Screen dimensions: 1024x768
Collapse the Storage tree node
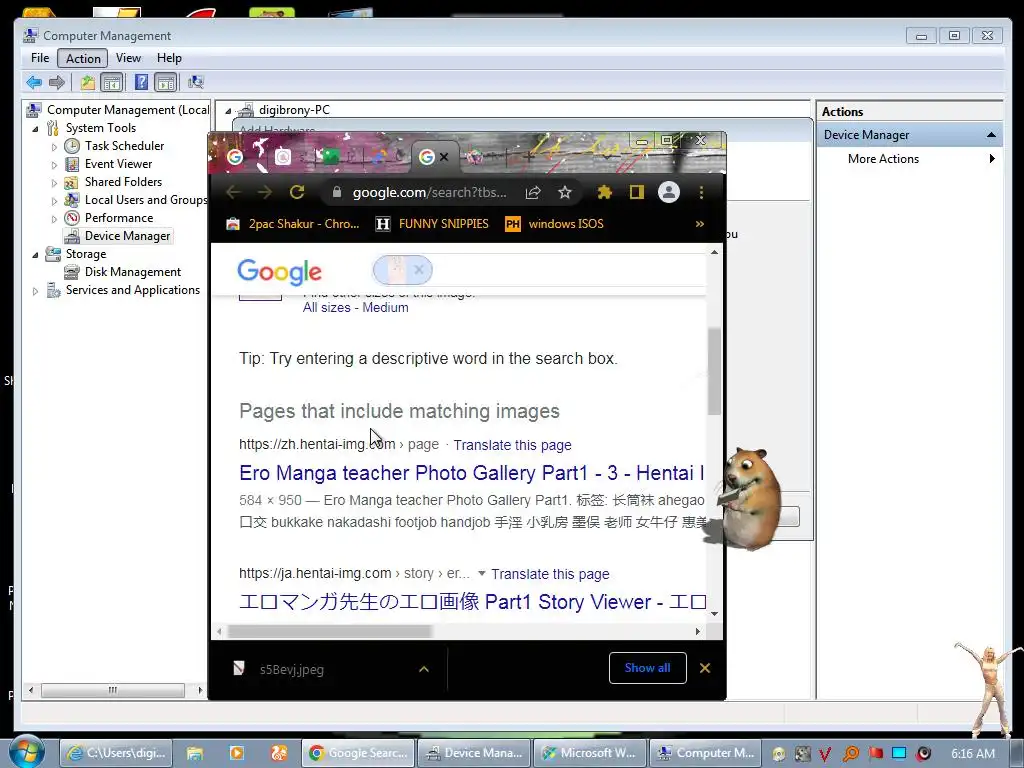pos(35,255)
